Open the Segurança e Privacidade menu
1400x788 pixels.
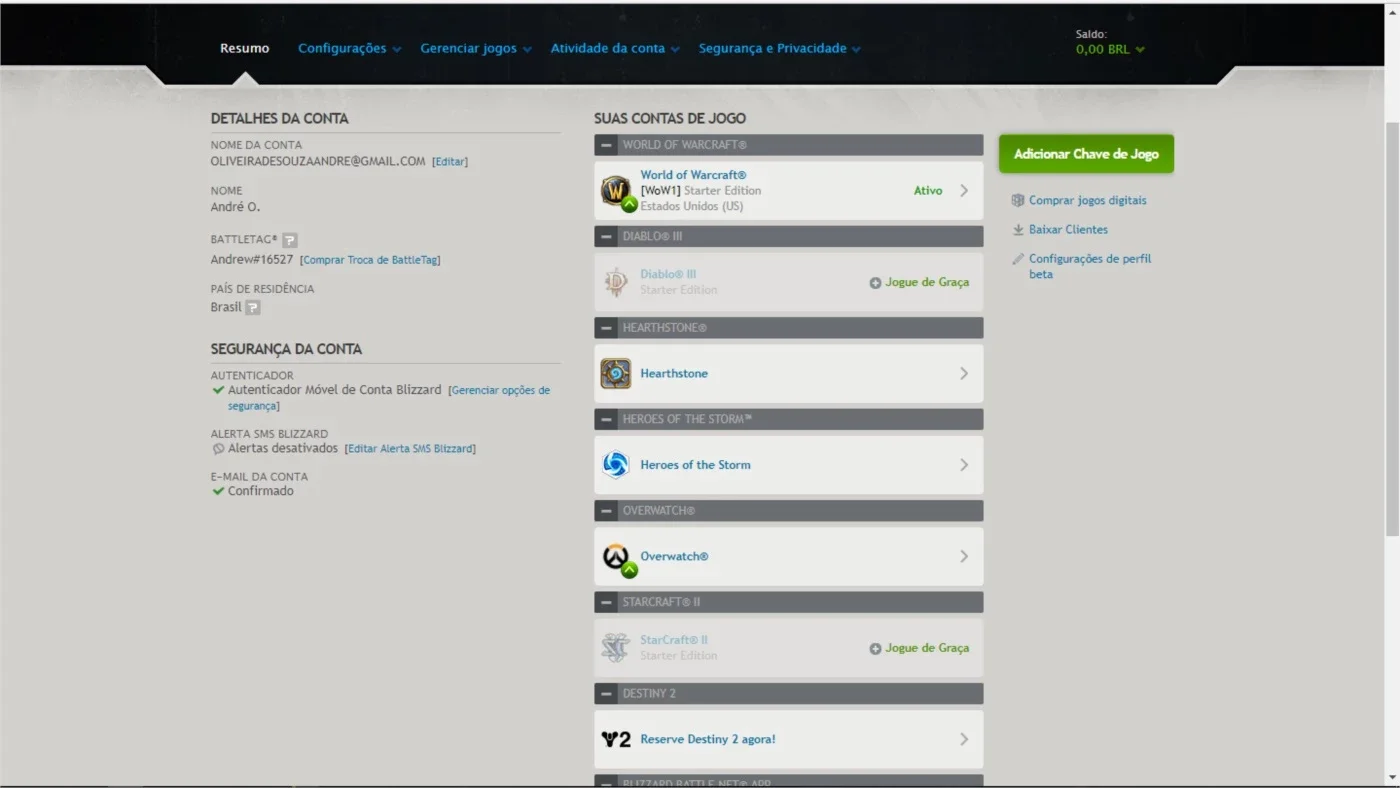(x=780, y=48)
